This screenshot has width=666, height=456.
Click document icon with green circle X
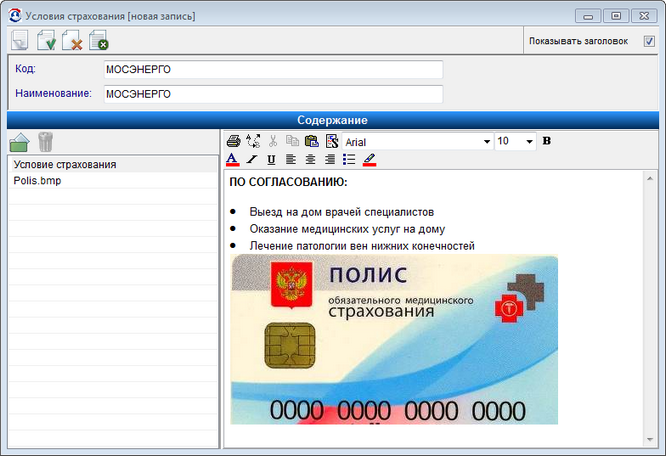click(x=99, y=40)
